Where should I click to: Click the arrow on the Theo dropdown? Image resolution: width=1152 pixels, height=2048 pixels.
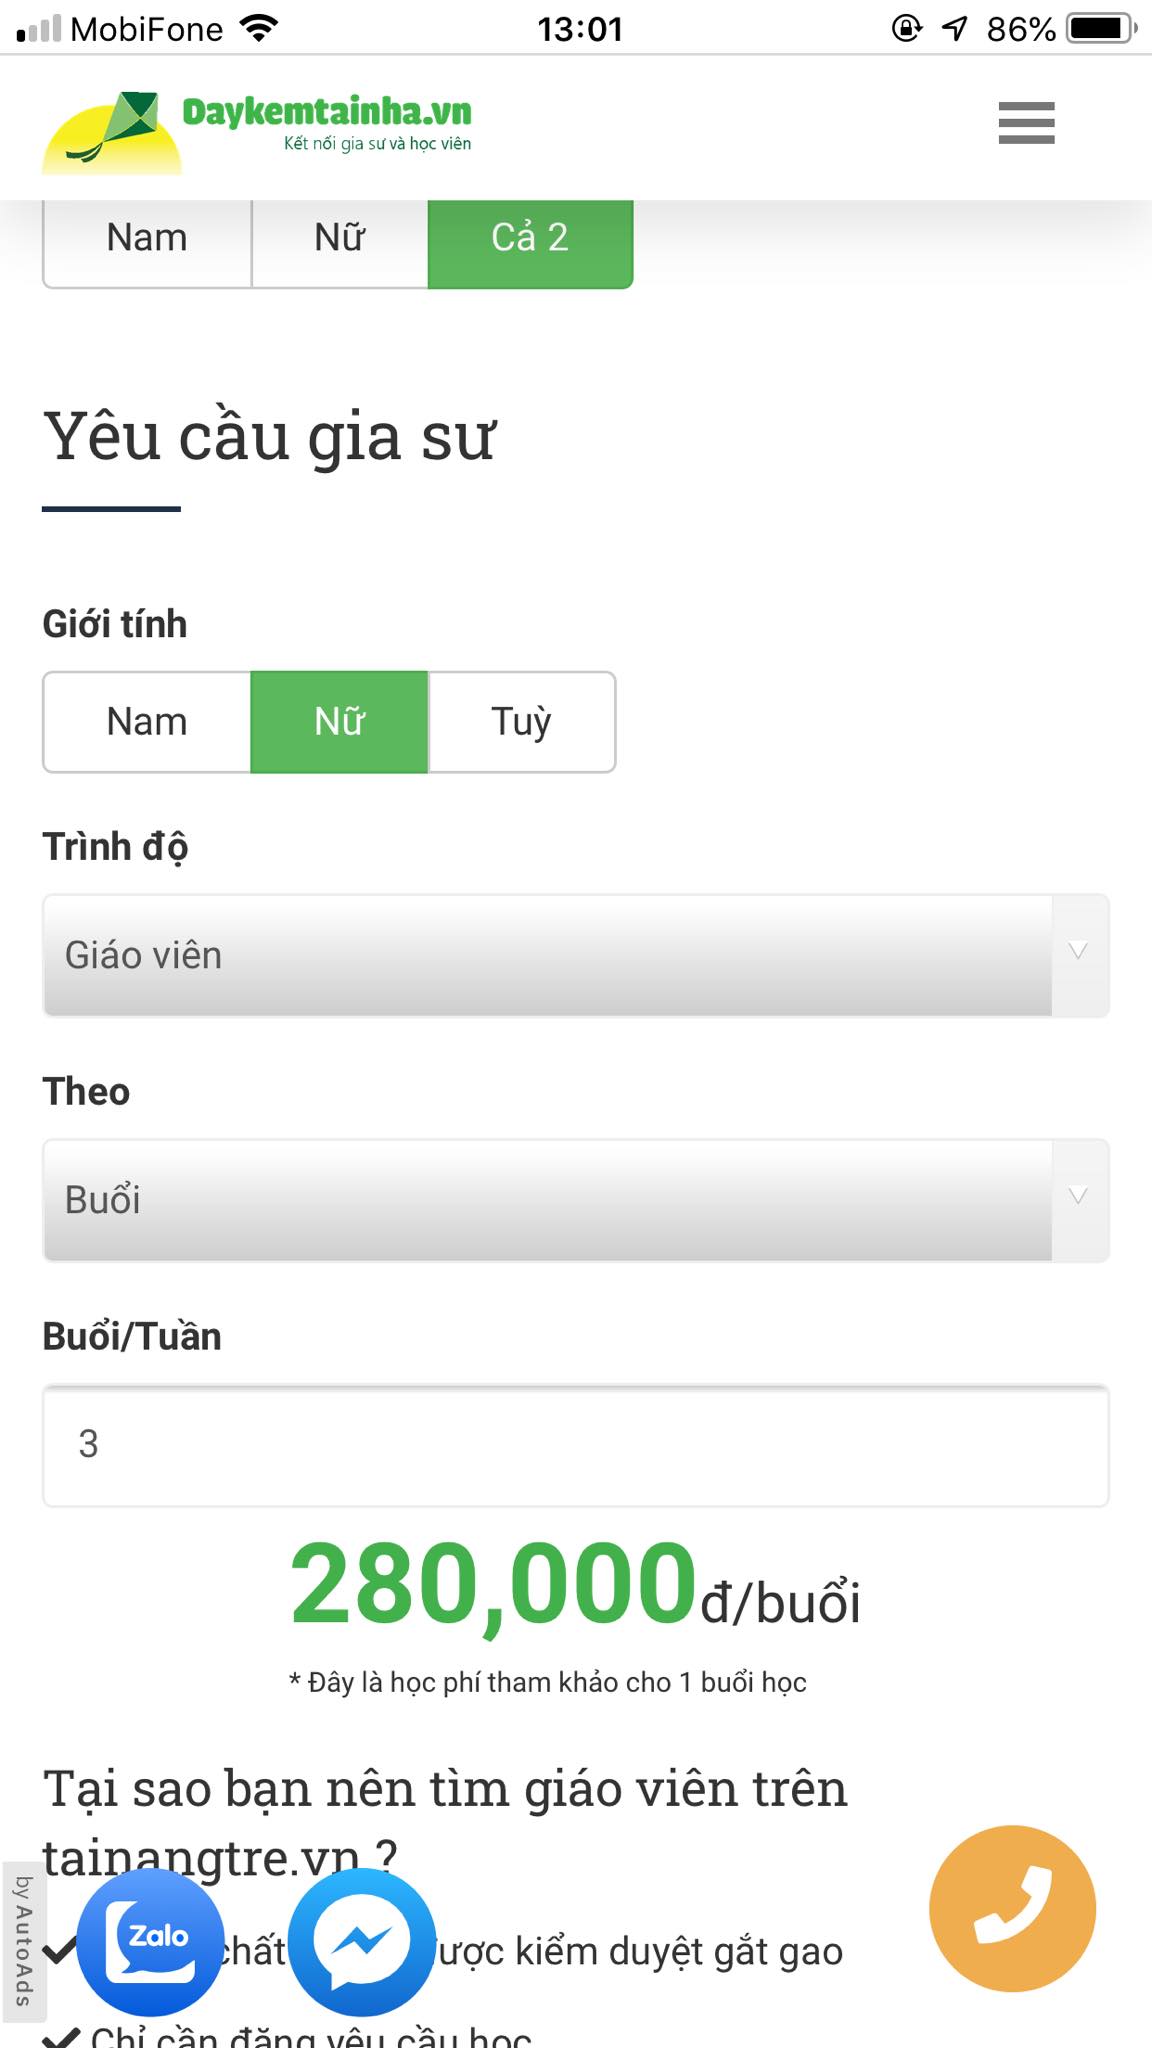[x=1078, y=1197]
